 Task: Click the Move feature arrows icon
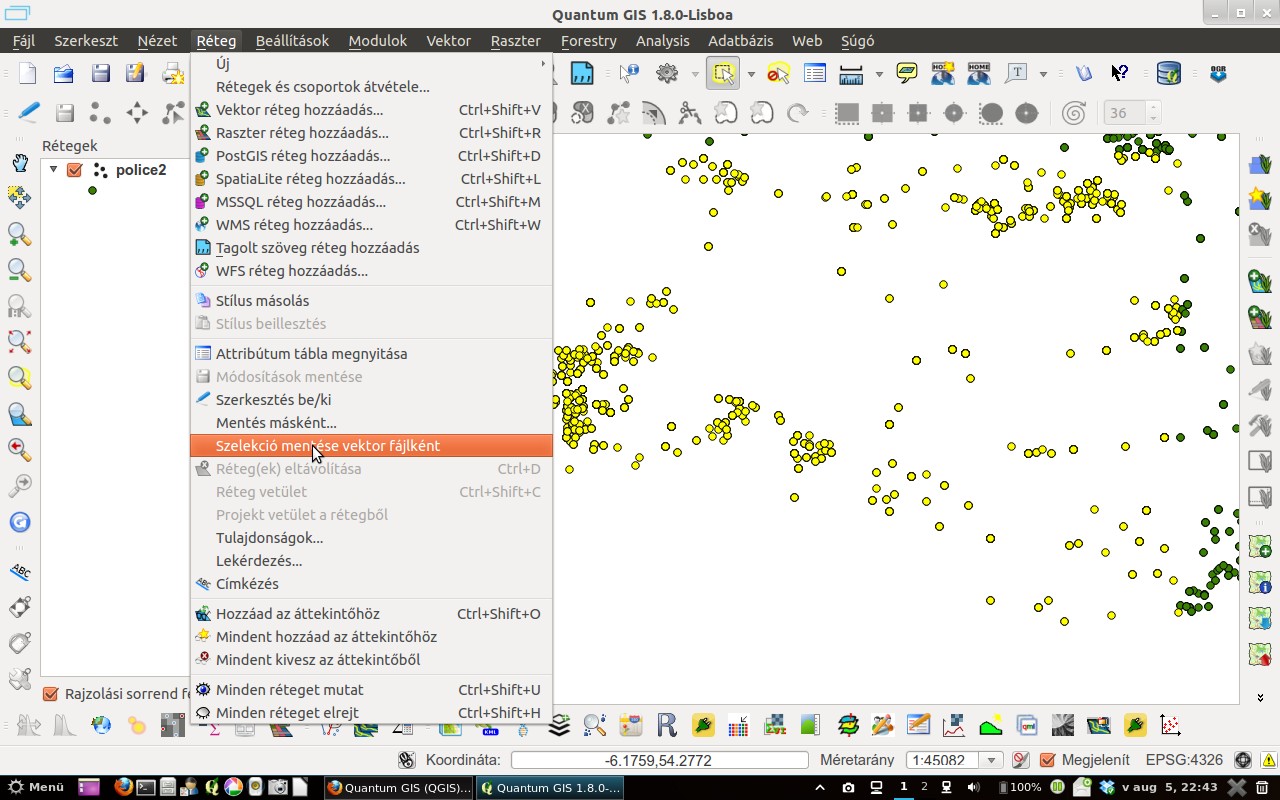coord(136,113)
